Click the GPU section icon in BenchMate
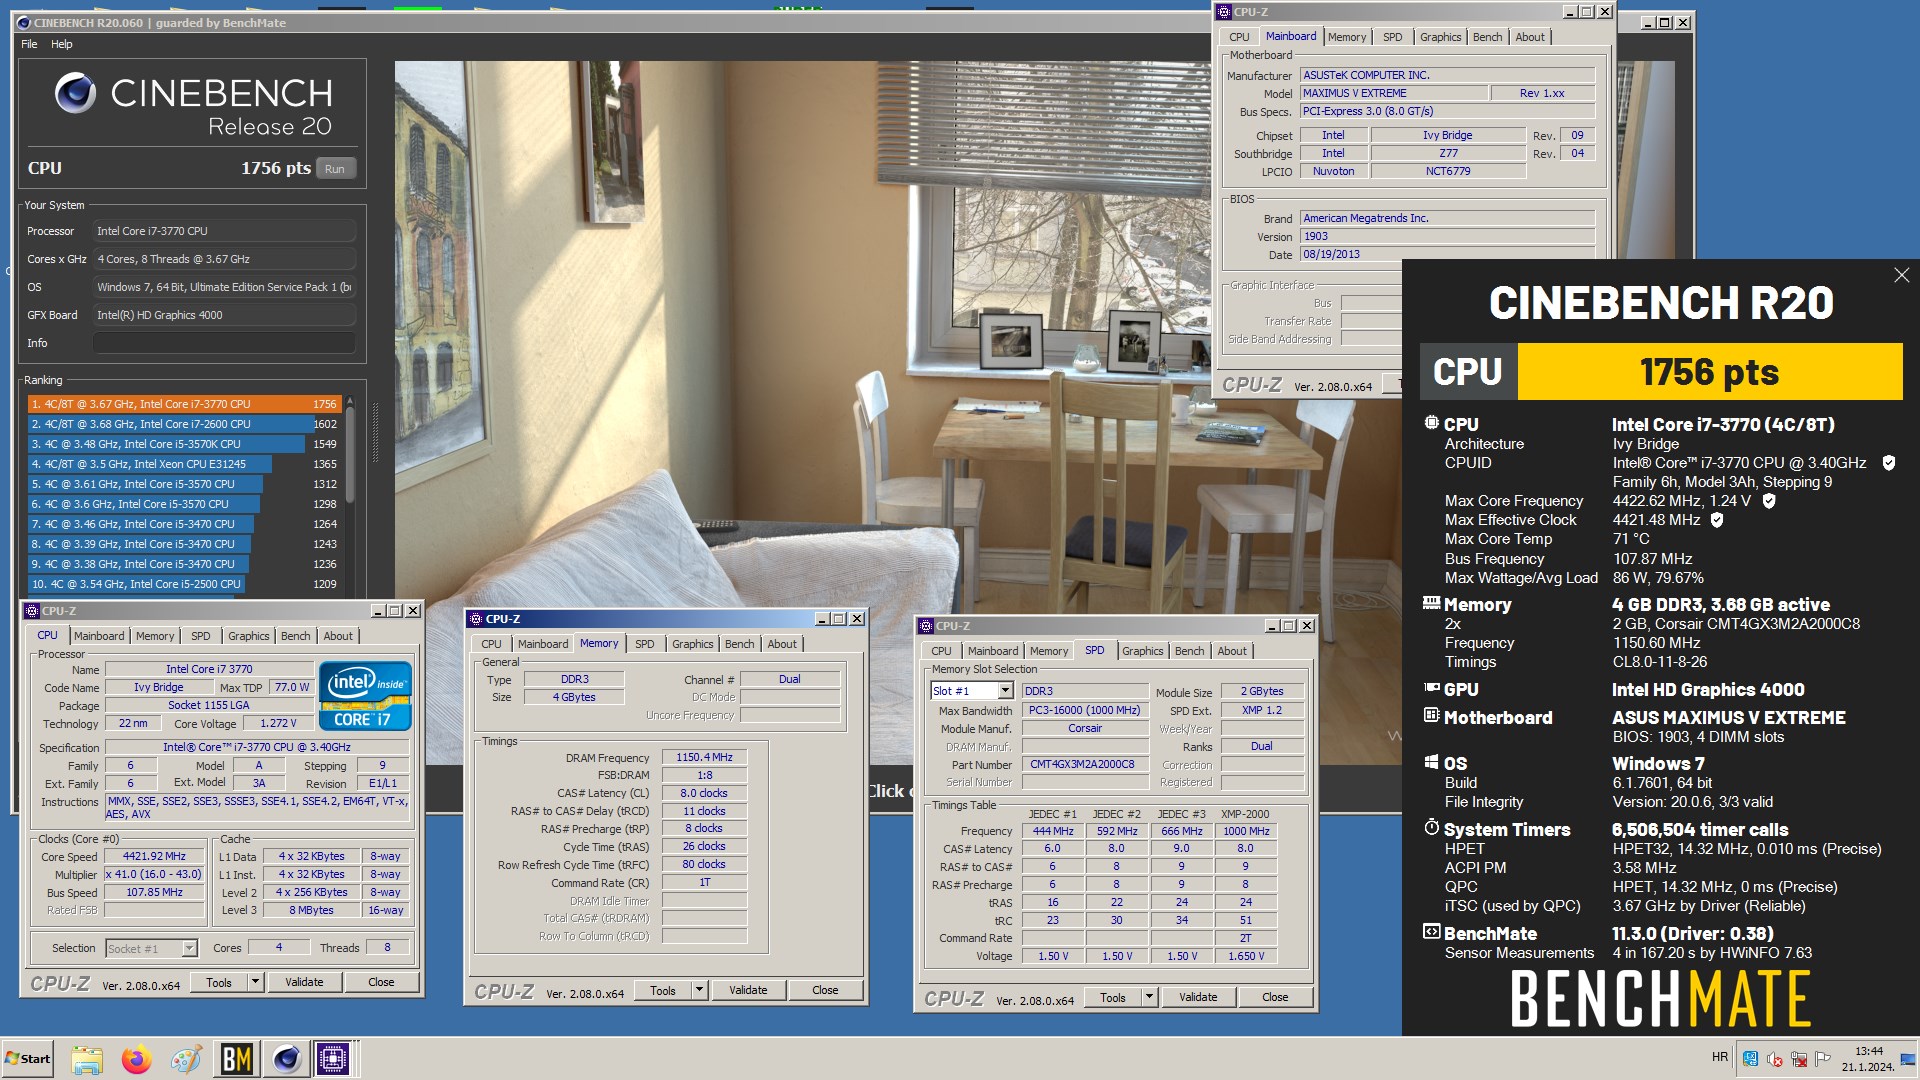 (x=1431, y=688)
